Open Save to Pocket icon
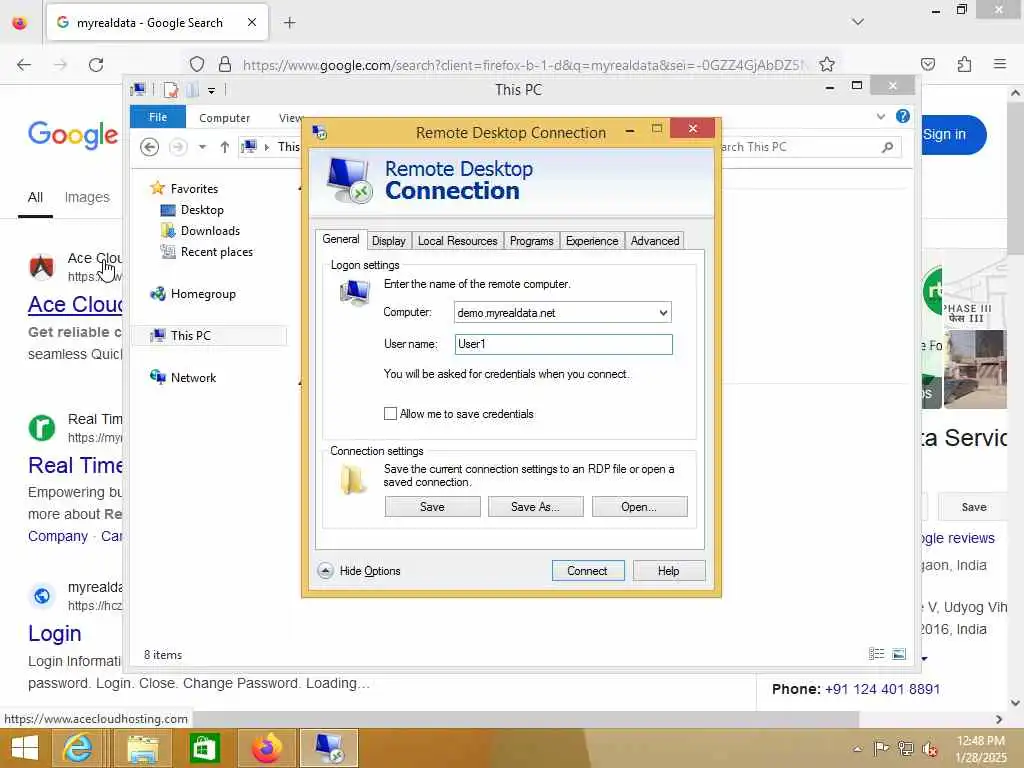1024x768 pixels. 928,64
